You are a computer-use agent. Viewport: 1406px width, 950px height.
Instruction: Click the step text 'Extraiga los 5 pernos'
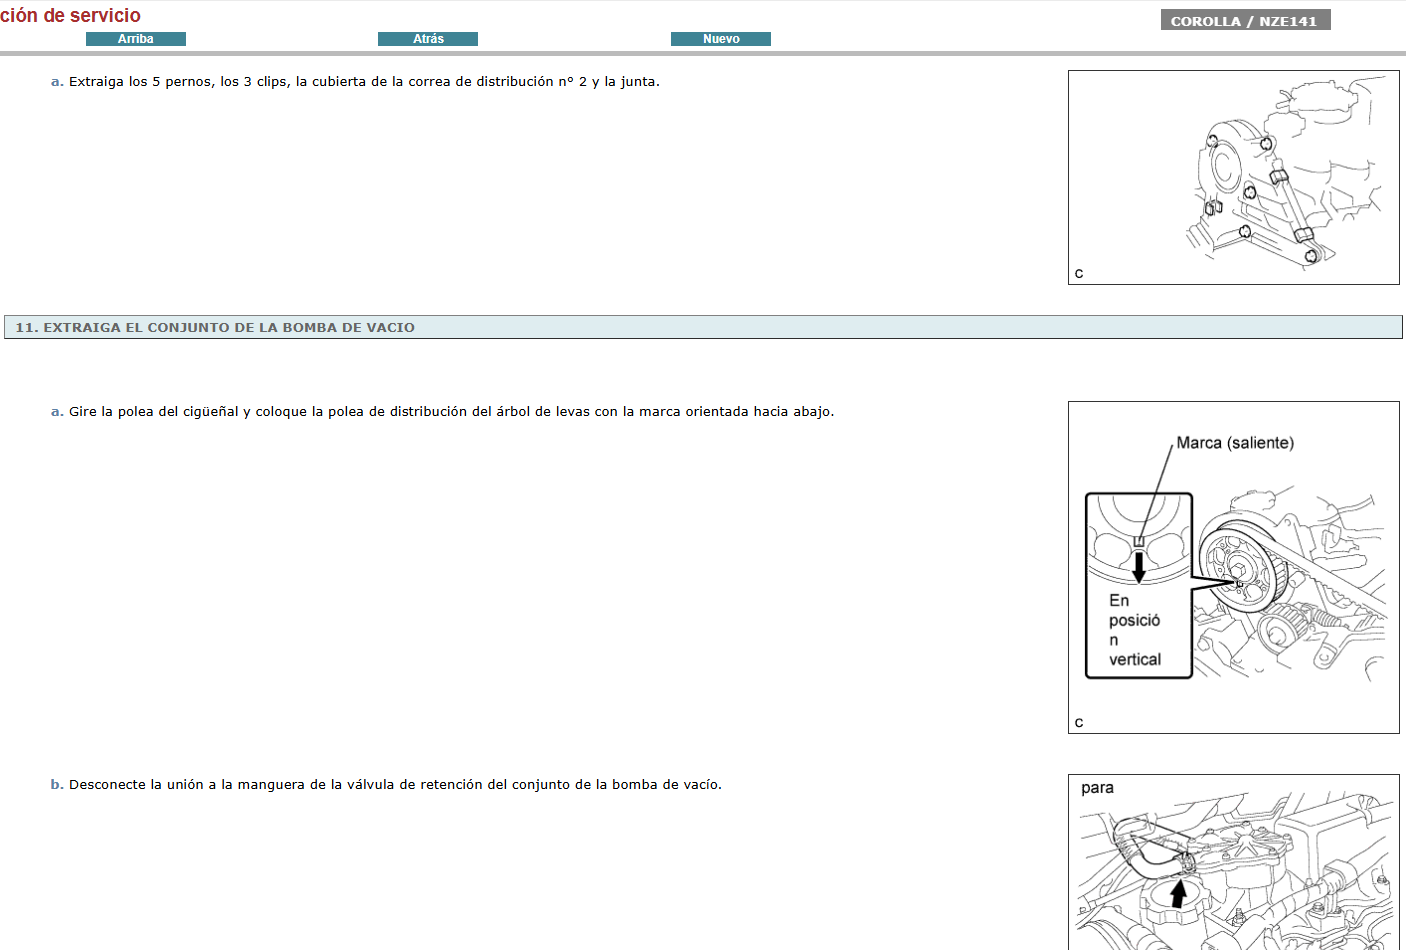[x=364, y=82]
